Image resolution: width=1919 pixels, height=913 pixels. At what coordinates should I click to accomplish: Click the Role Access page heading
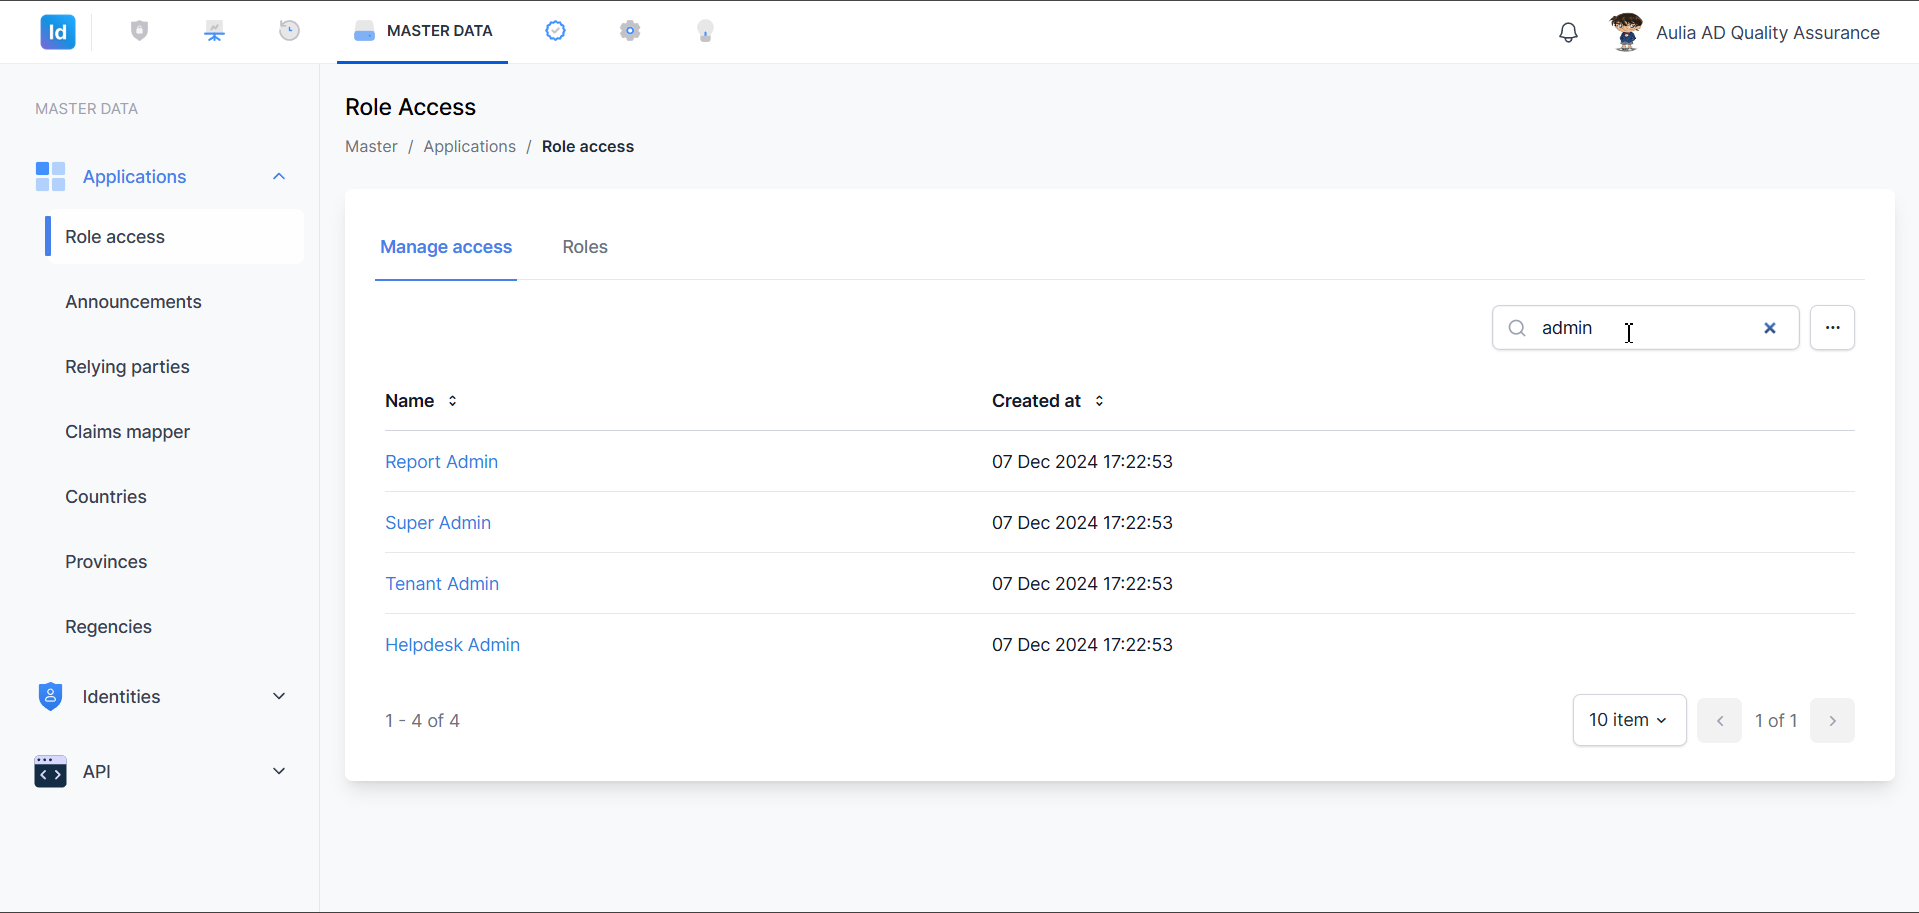tap(410, 107)
